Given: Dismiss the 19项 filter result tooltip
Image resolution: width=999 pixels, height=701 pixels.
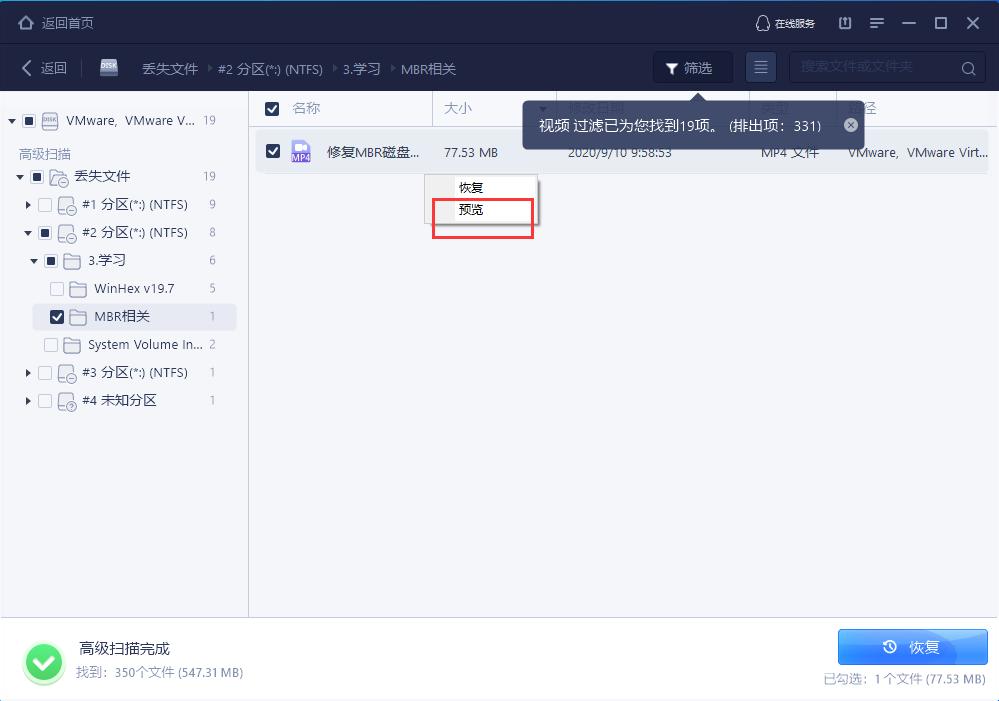Looking at the screenshot, I should tap(851, 125).
